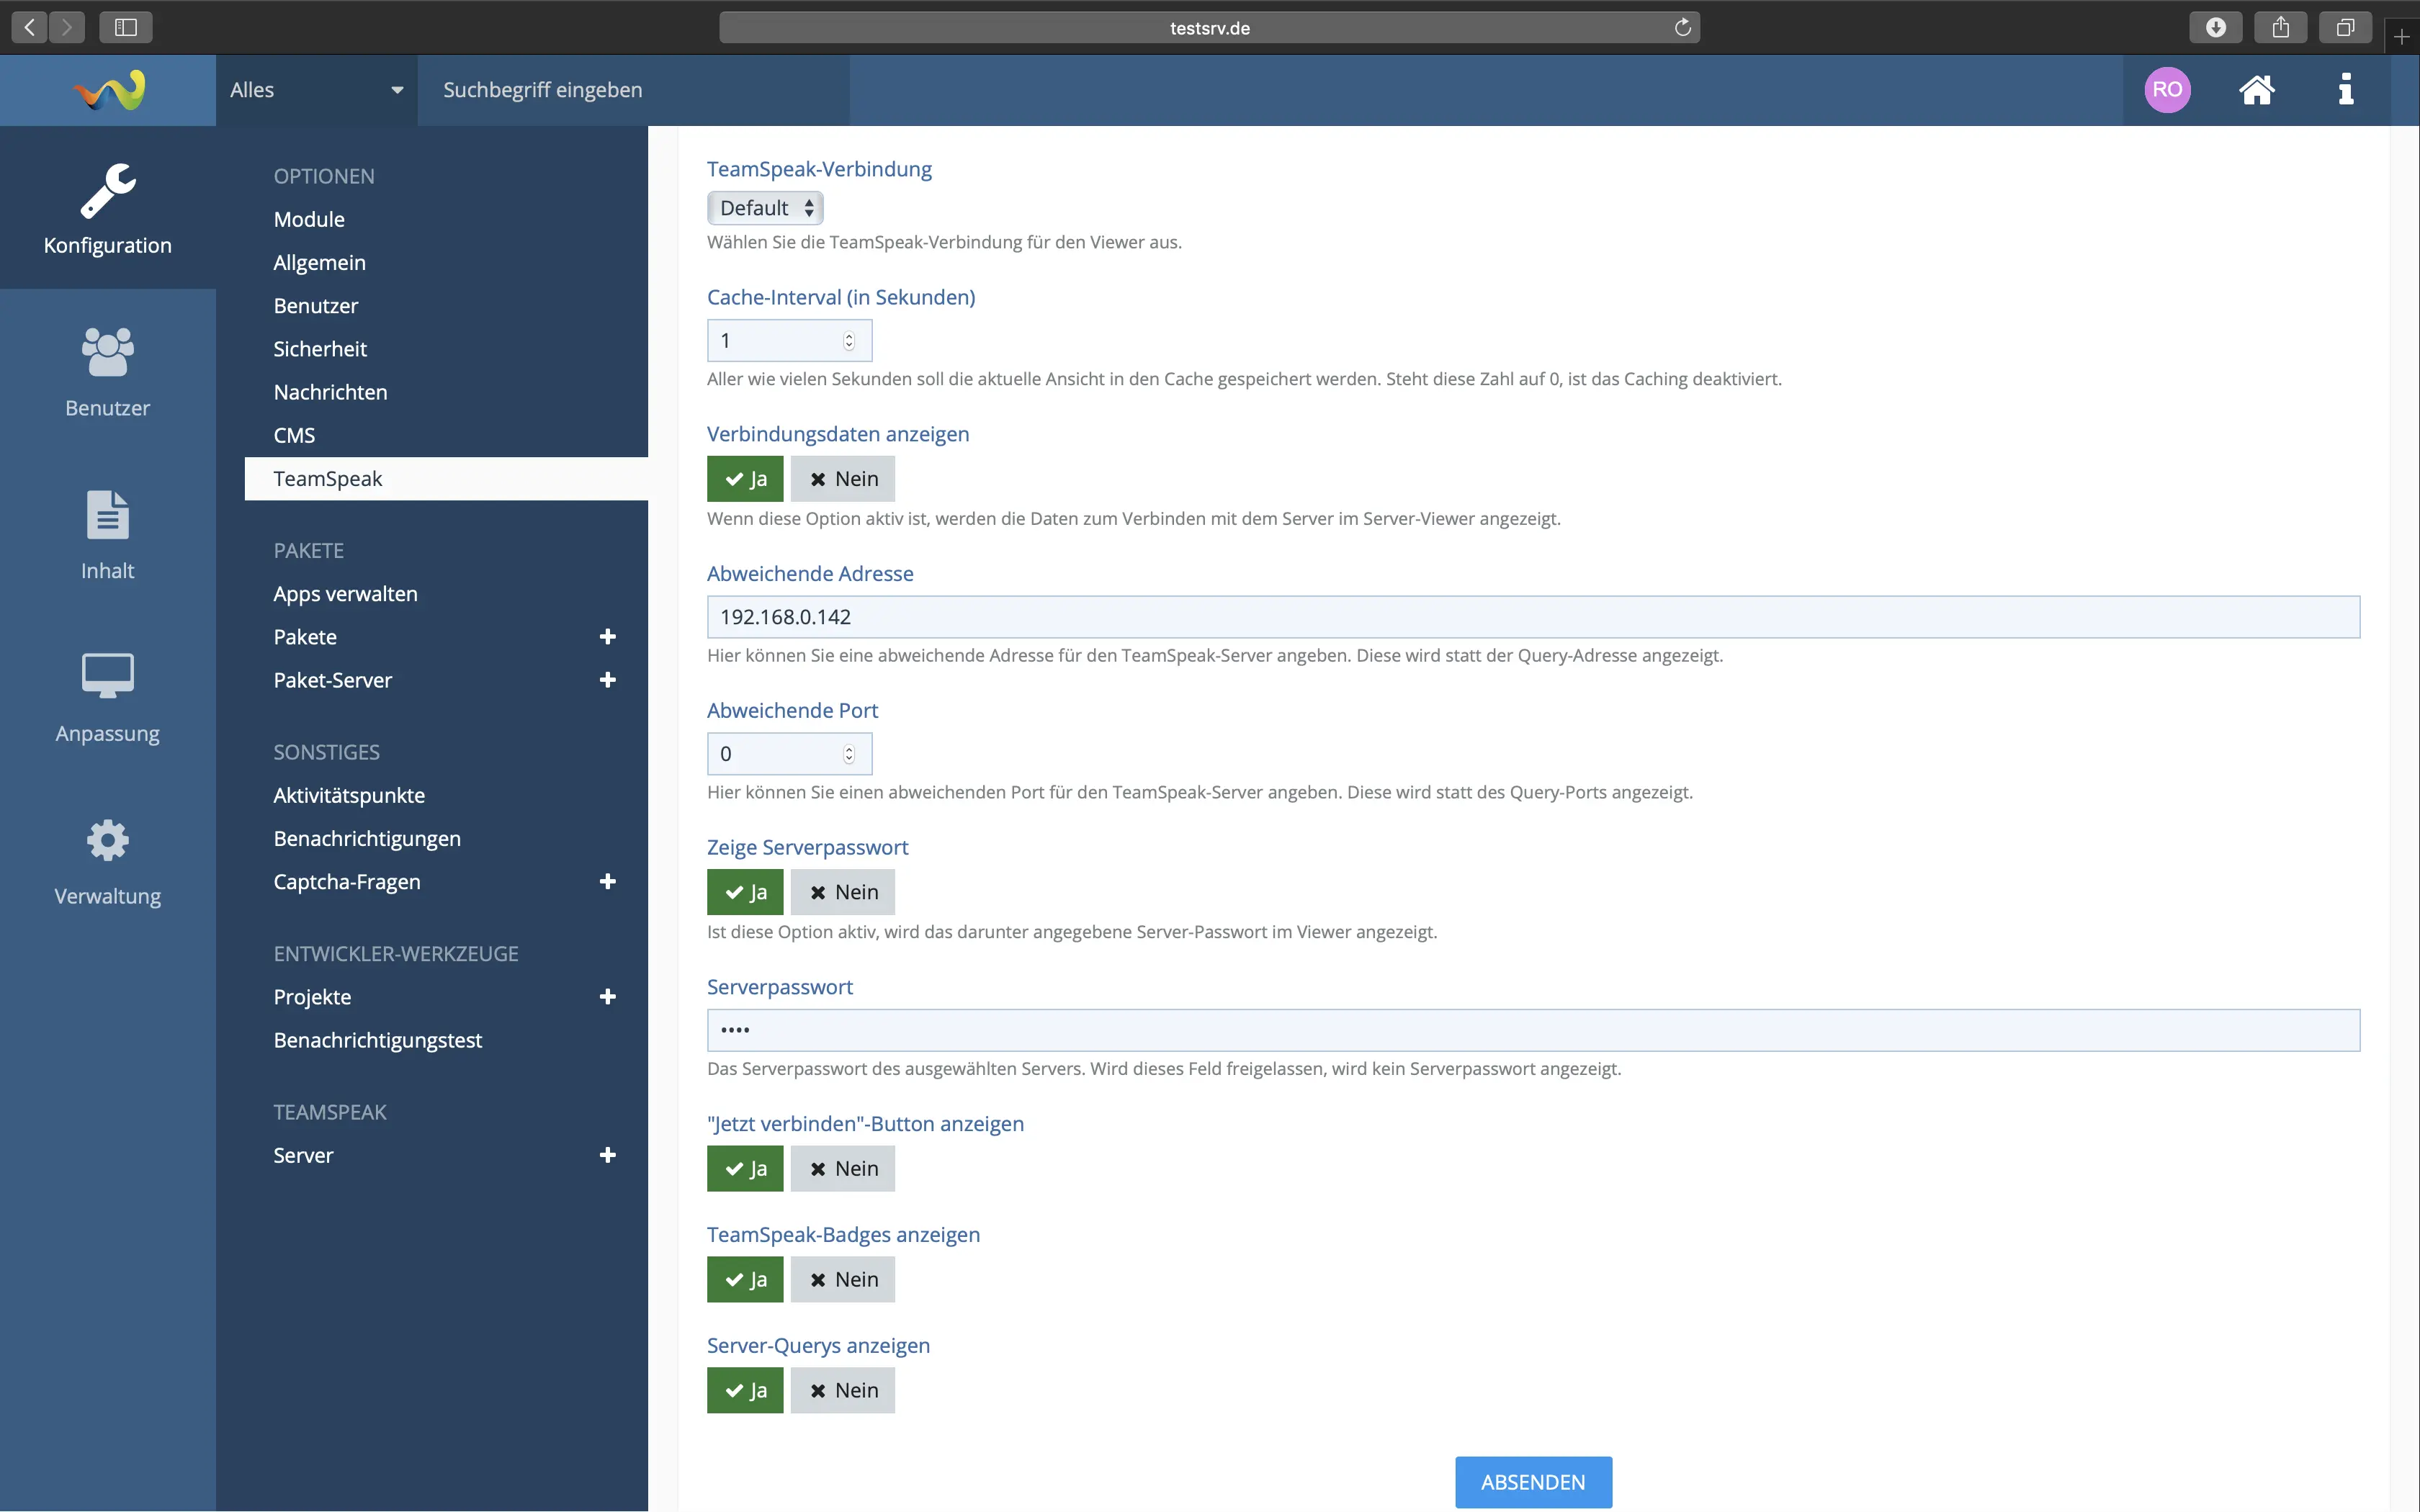Click the home icon in header

(x=2256, y=90)
